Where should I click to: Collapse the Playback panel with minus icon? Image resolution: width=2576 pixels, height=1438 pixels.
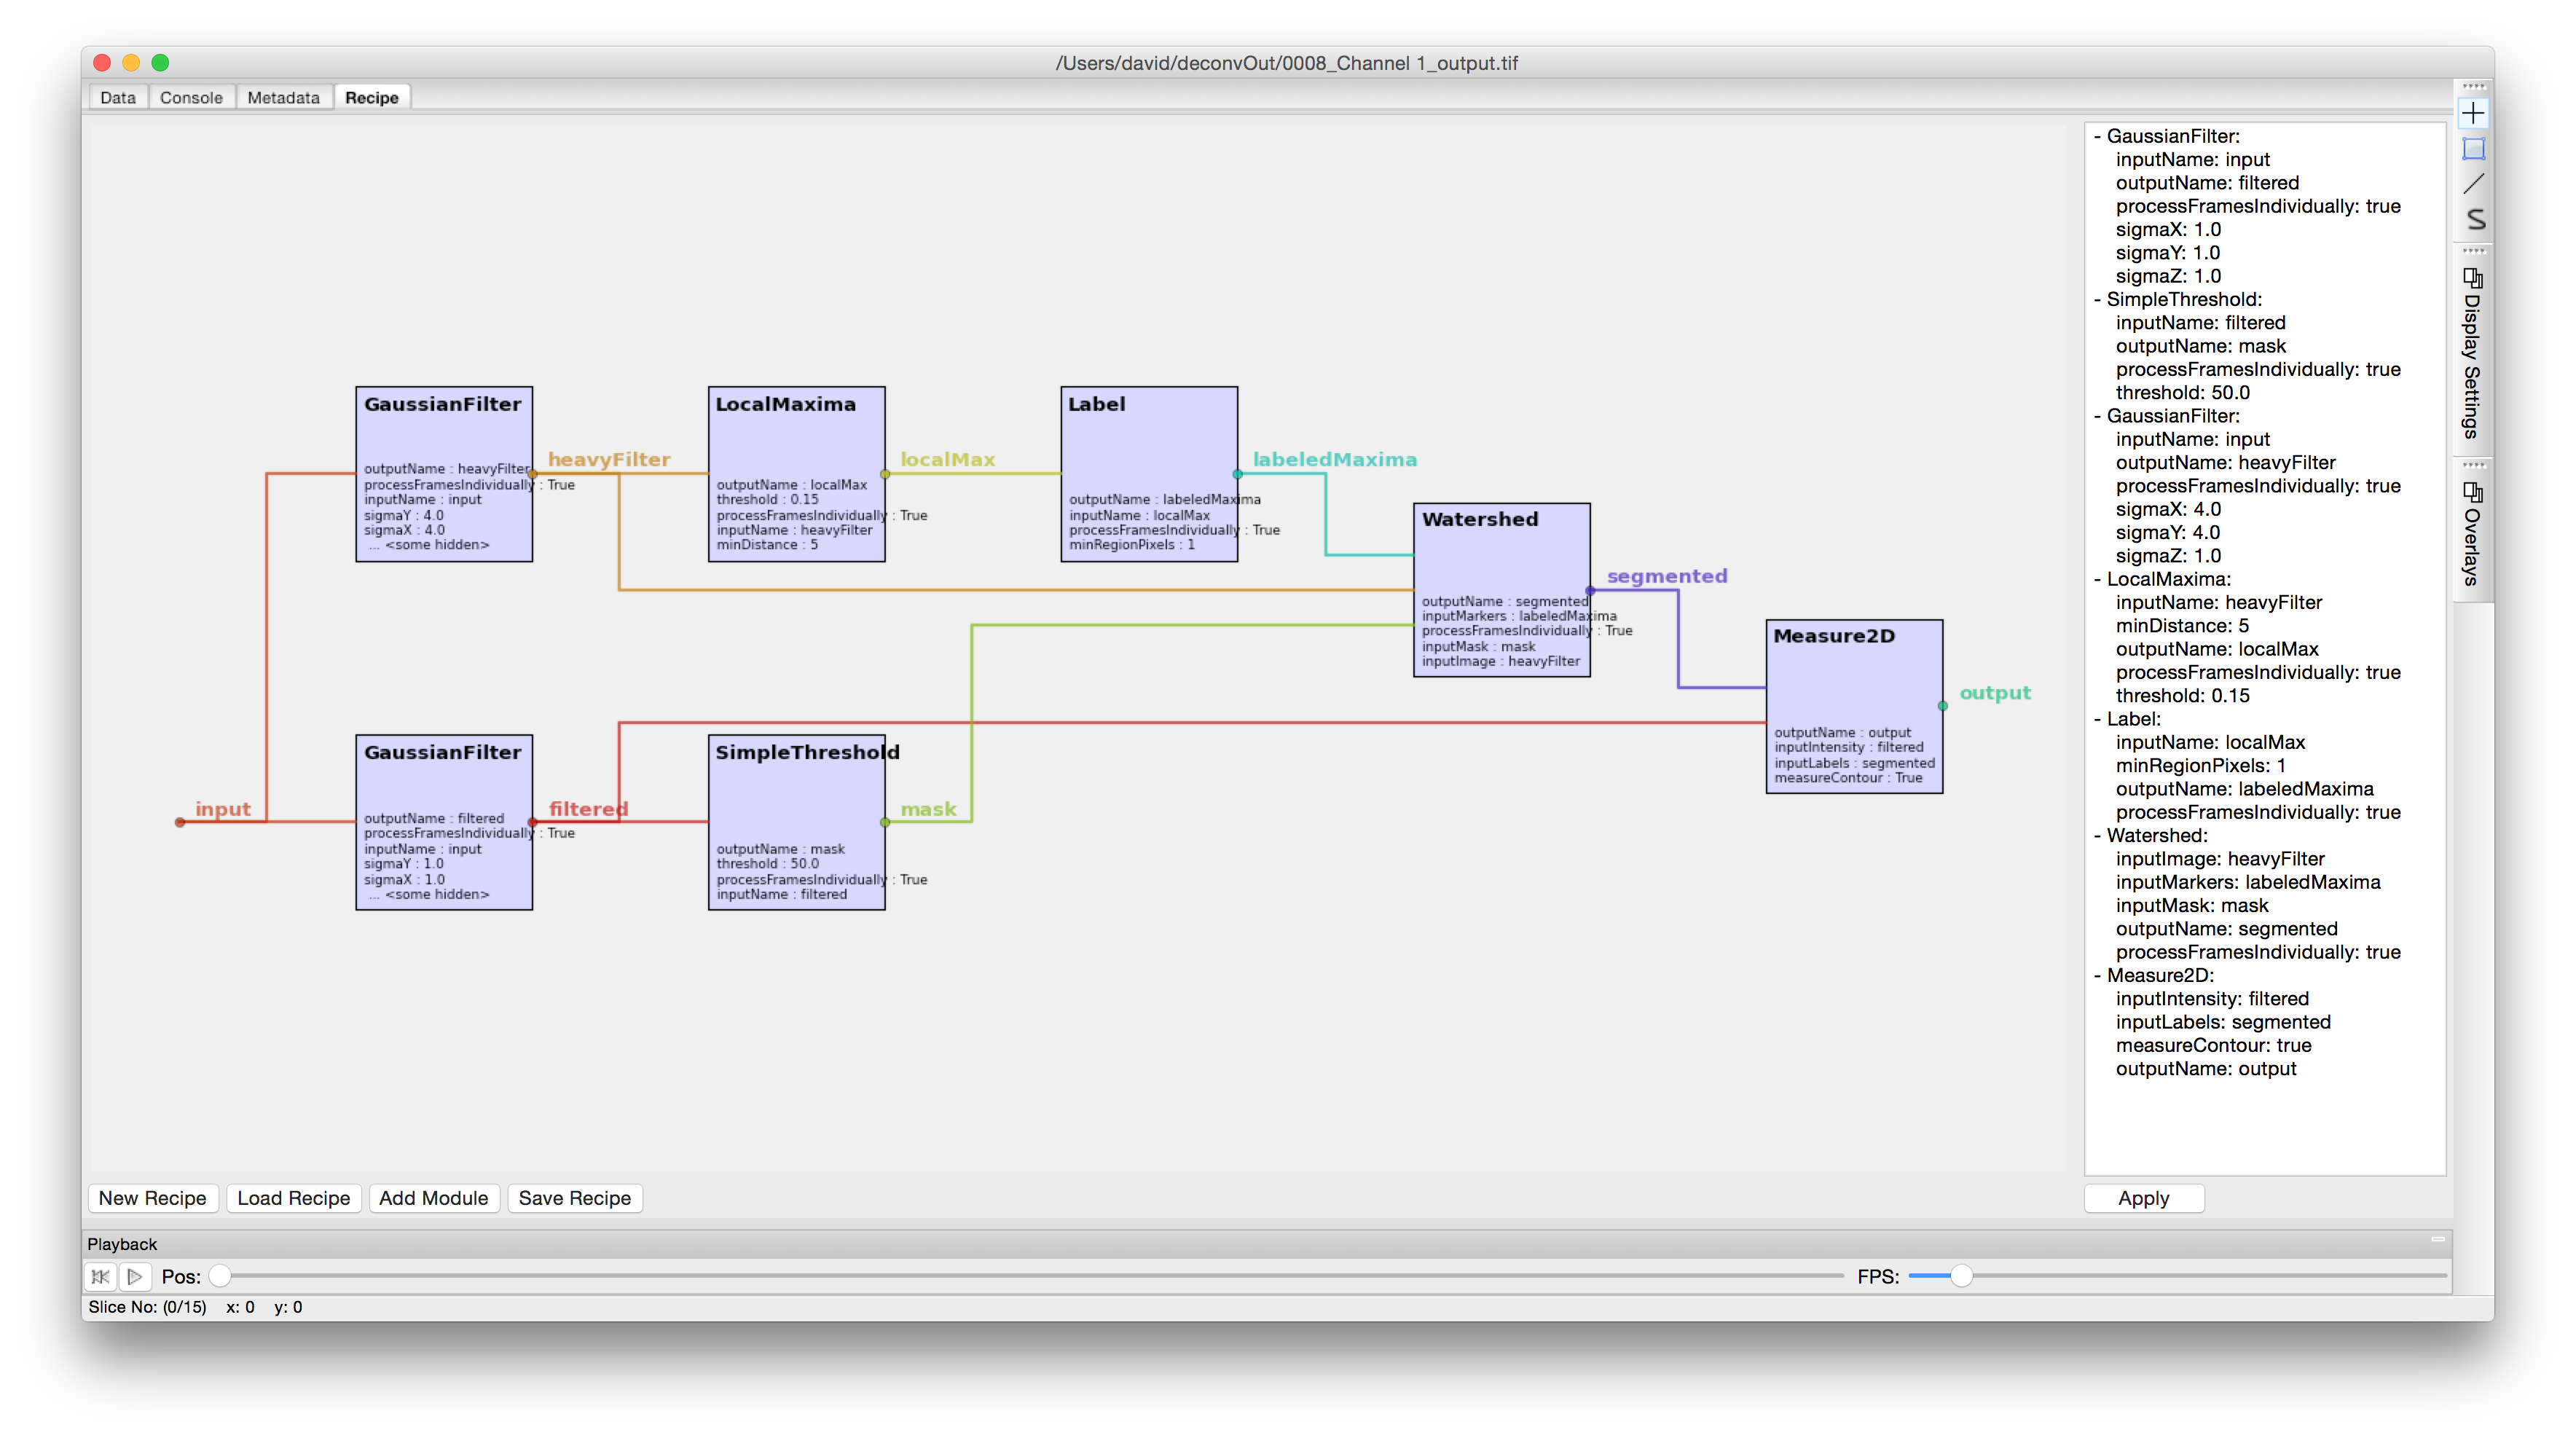click(x=2438, y=1240)
